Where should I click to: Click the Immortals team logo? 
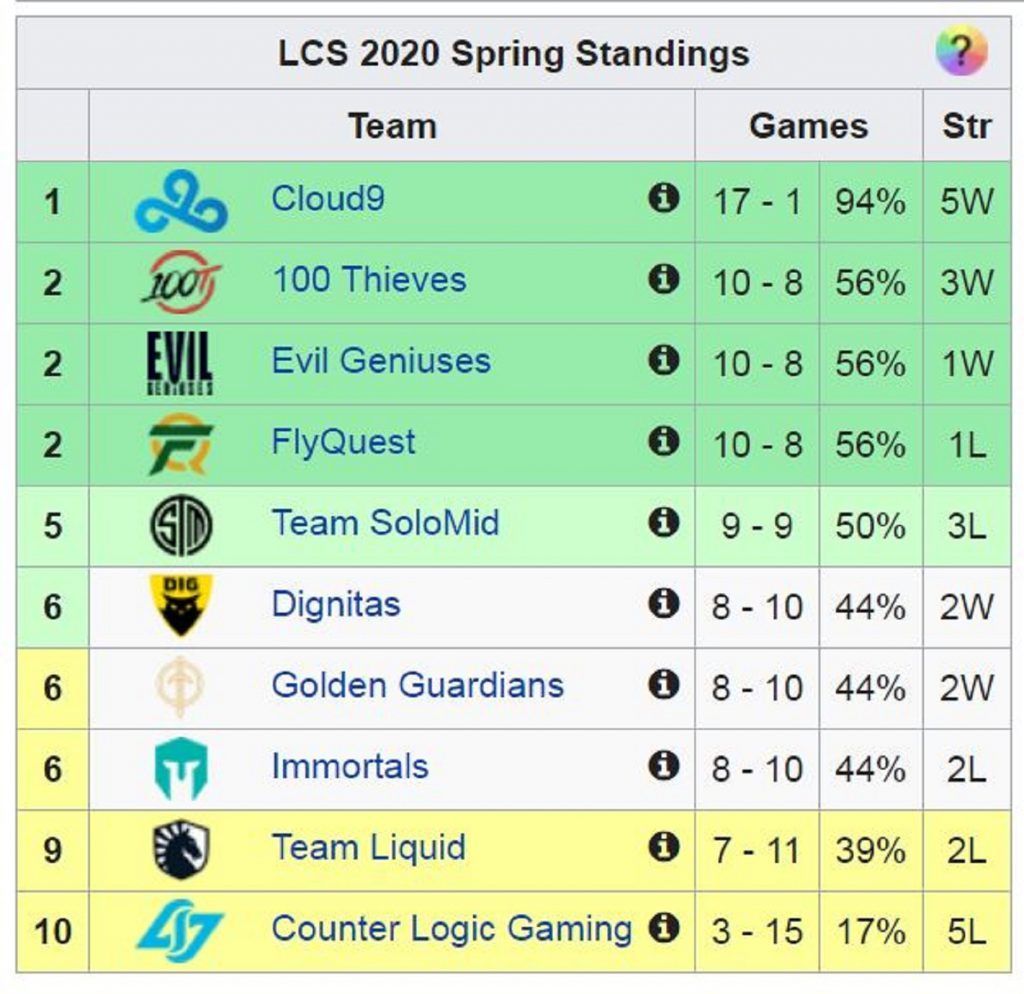181,768
